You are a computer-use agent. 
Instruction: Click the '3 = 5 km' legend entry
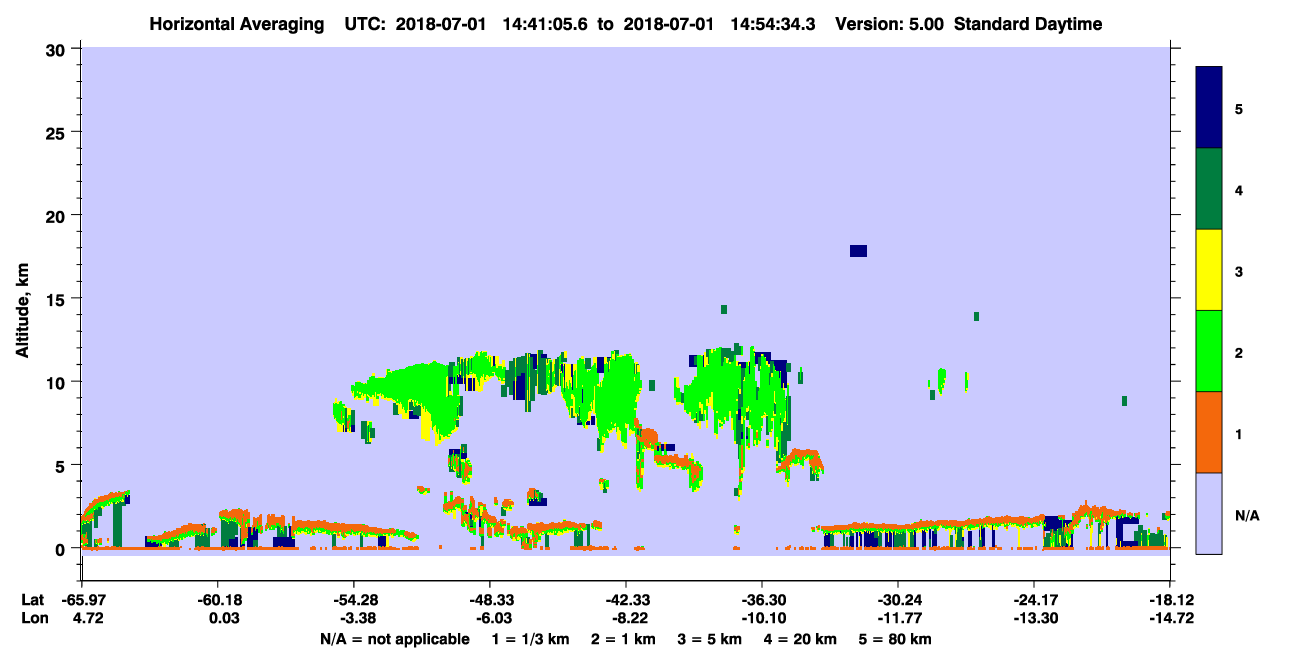709,639
